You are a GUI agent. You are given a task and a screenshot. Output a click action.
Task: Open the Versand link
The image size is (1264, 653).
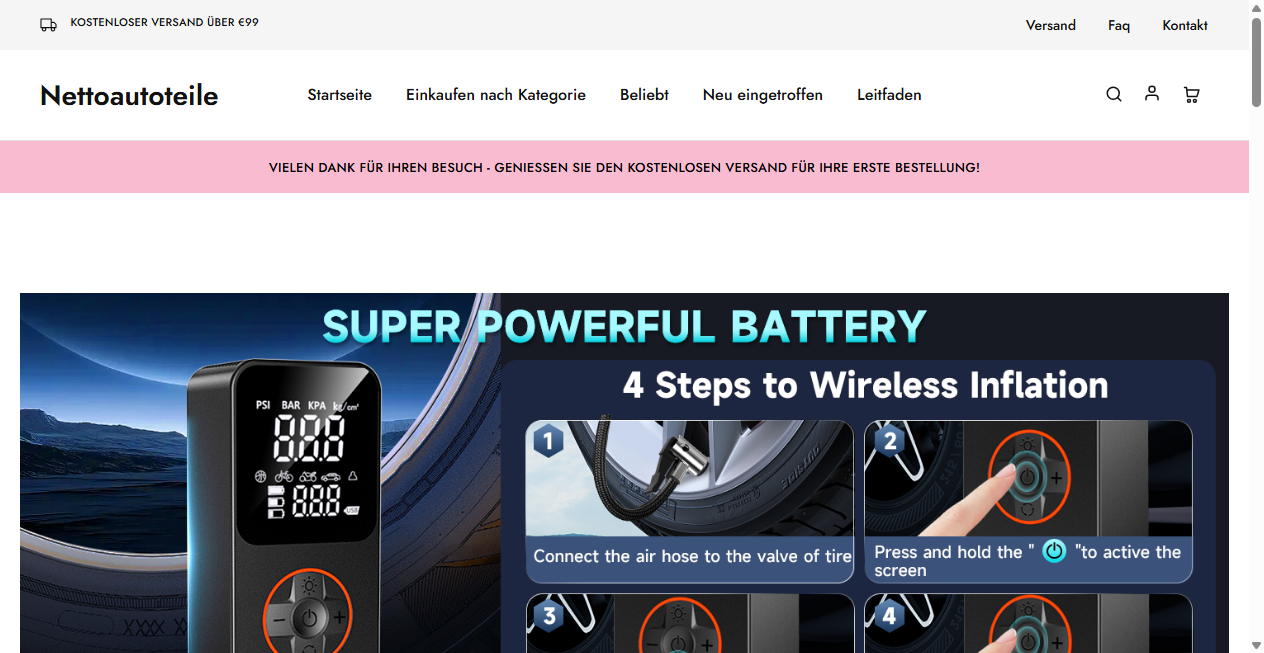click(1051, 25)
